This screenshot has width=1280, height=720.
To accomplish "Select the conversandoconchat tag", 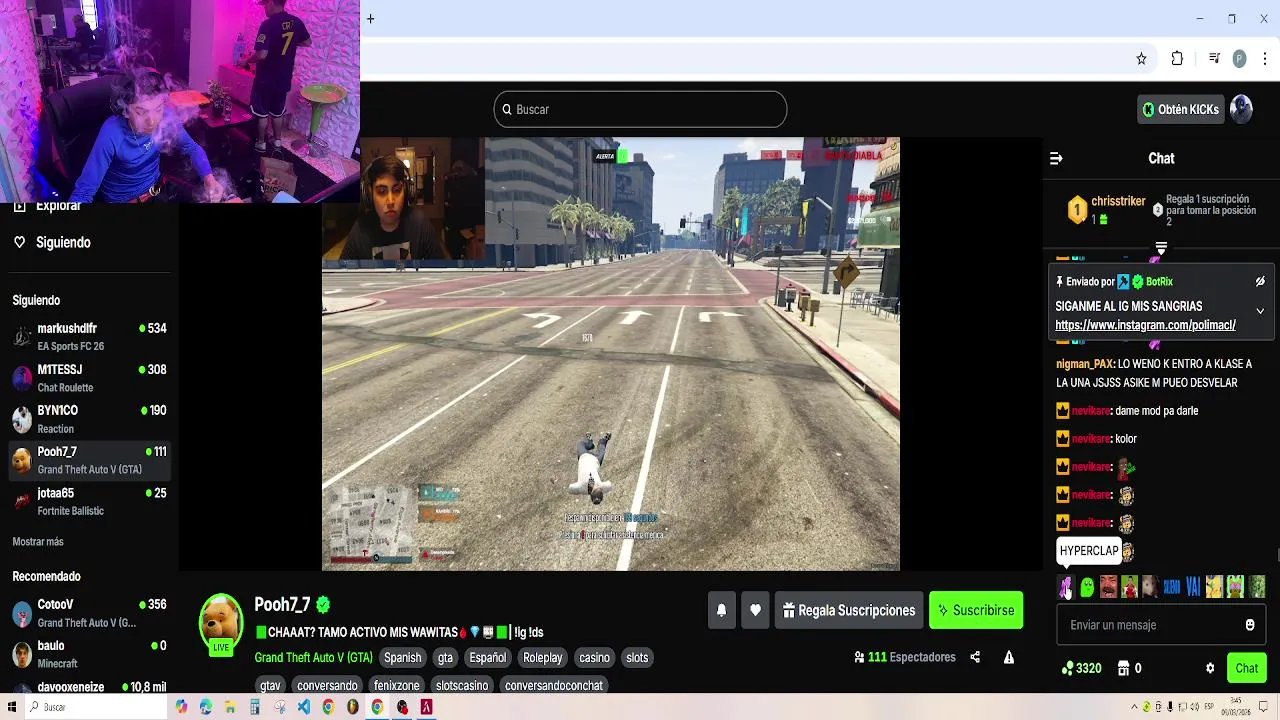I will point(554,685).
